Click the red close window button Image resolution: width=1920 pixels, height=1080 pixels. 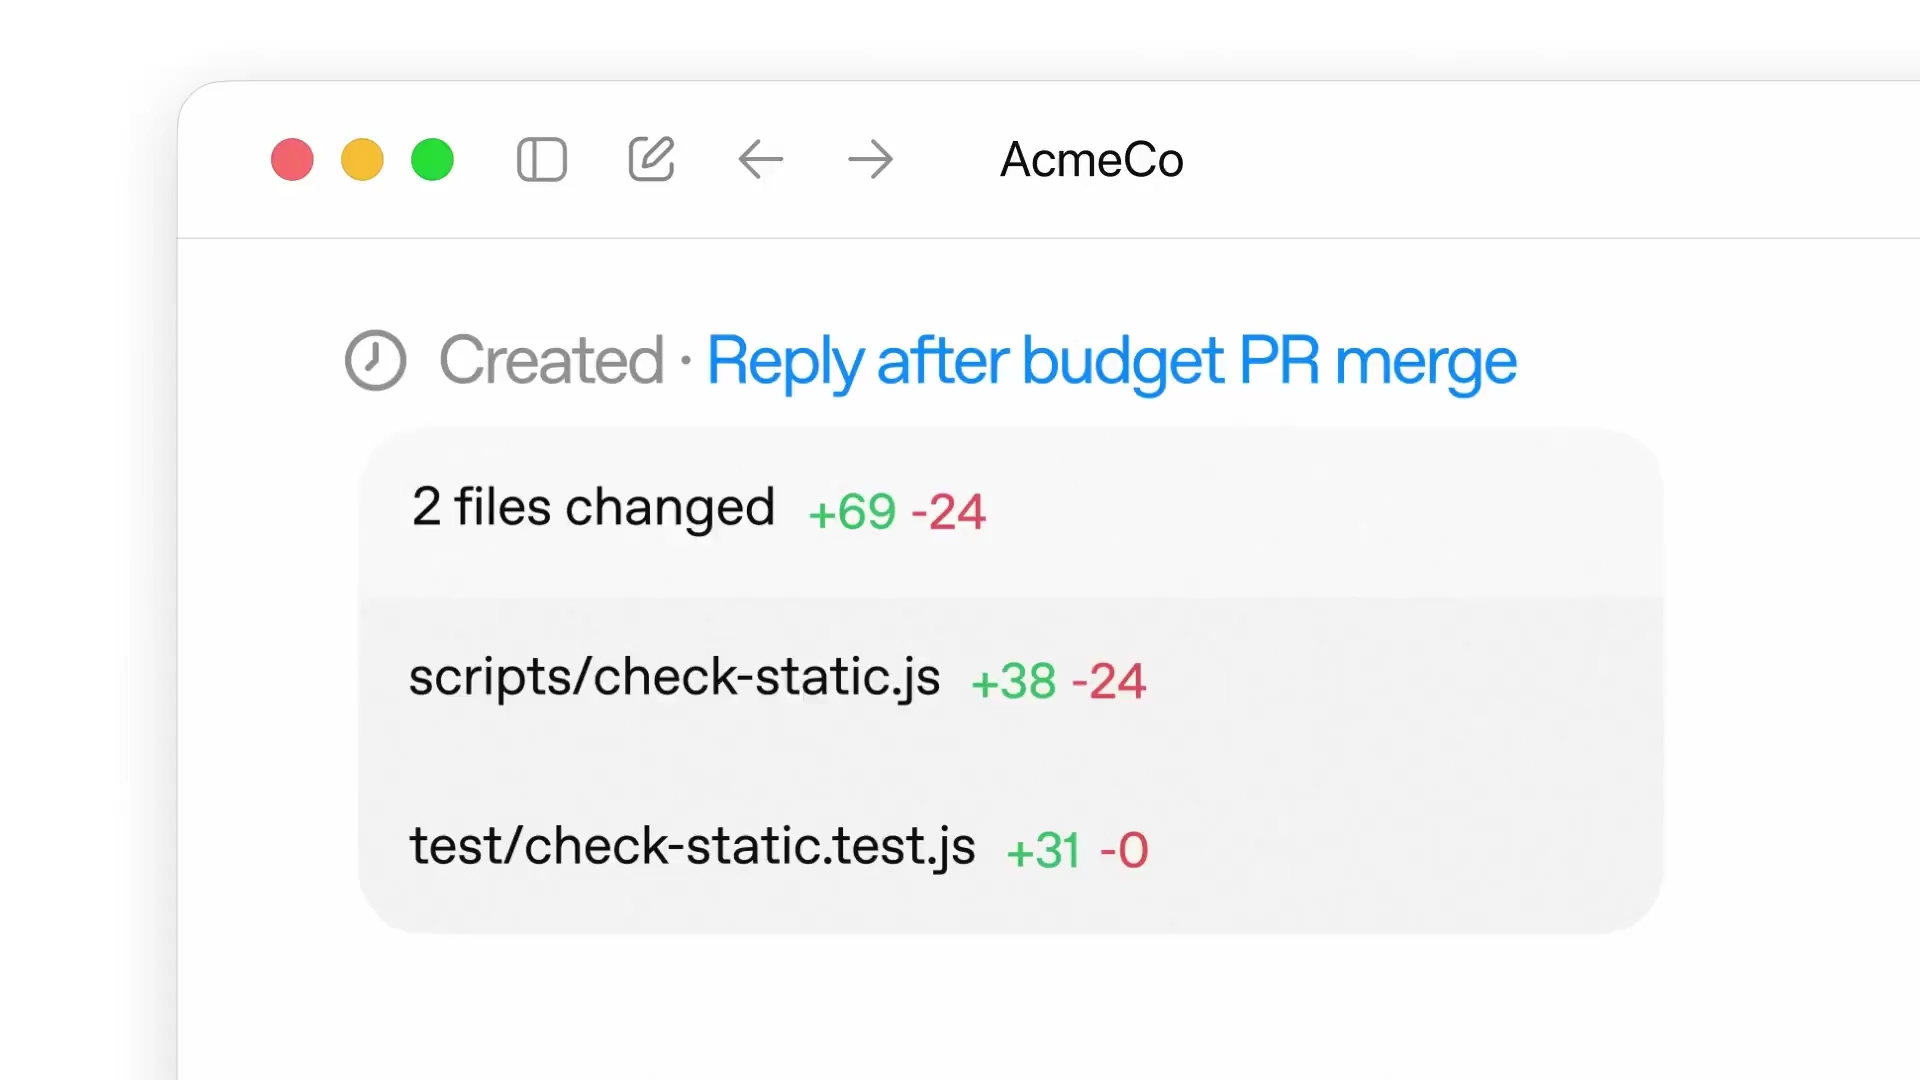292,160
